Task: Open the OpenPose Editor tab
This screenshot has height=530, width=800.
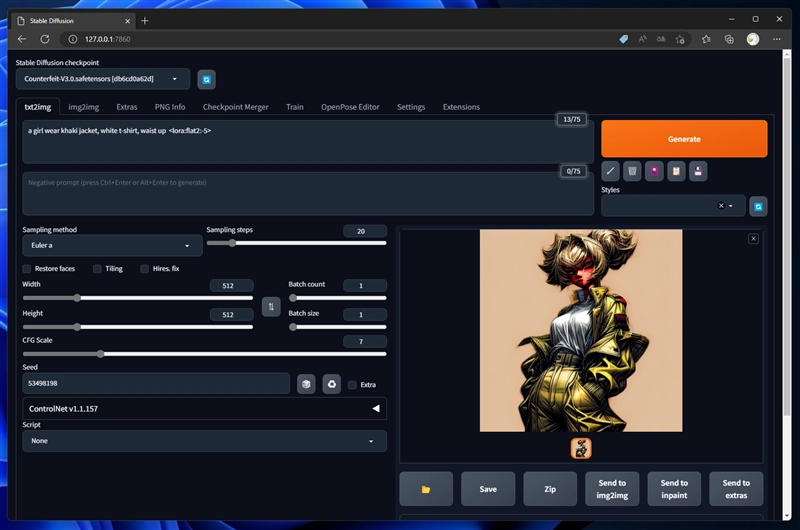Action: (350, 107)
